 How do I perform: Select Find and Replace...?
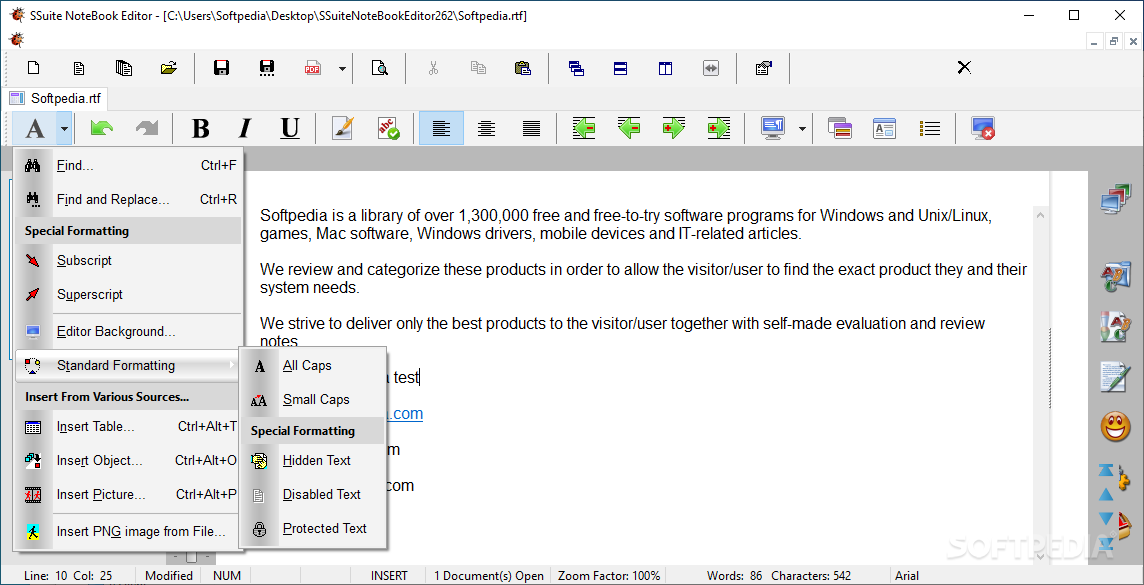(x=128, y=199)
